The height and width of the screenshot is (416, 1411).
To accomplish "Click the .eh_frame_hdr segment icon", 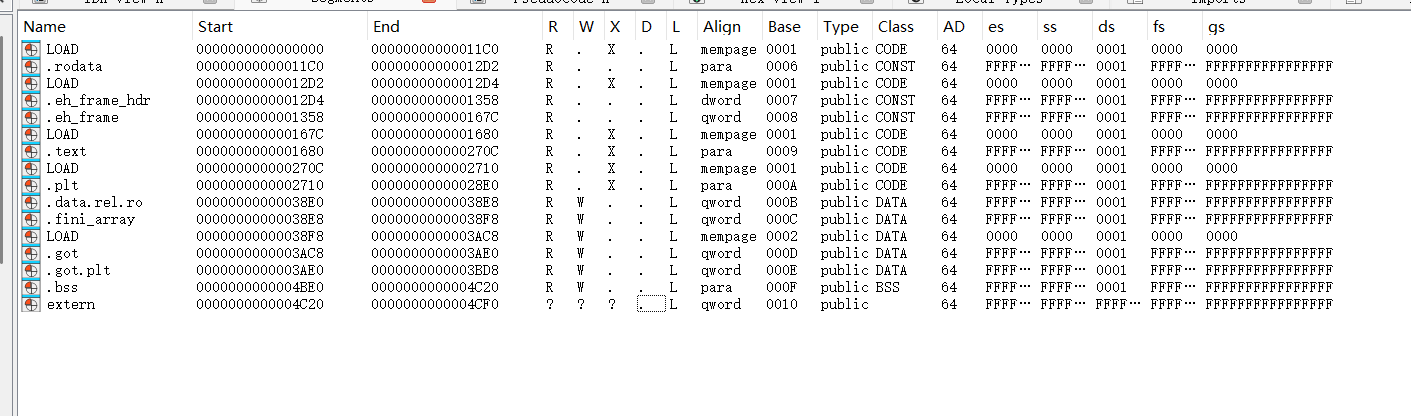I will pos(32,100).
